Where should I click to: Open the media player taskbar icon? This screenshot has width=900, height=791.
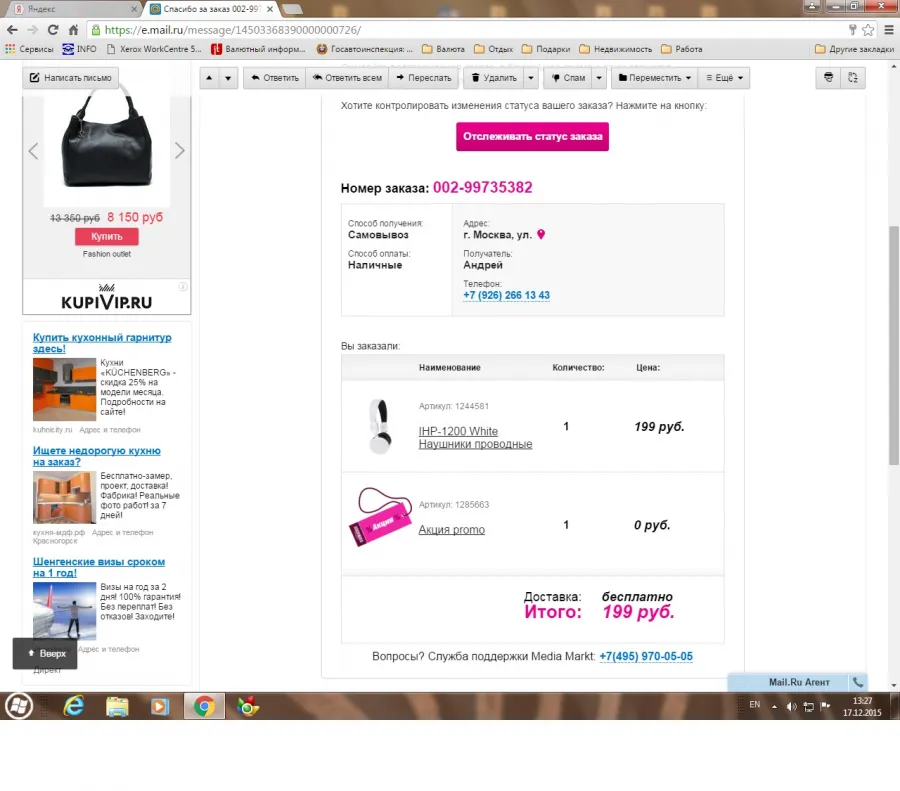pos(160,706)
